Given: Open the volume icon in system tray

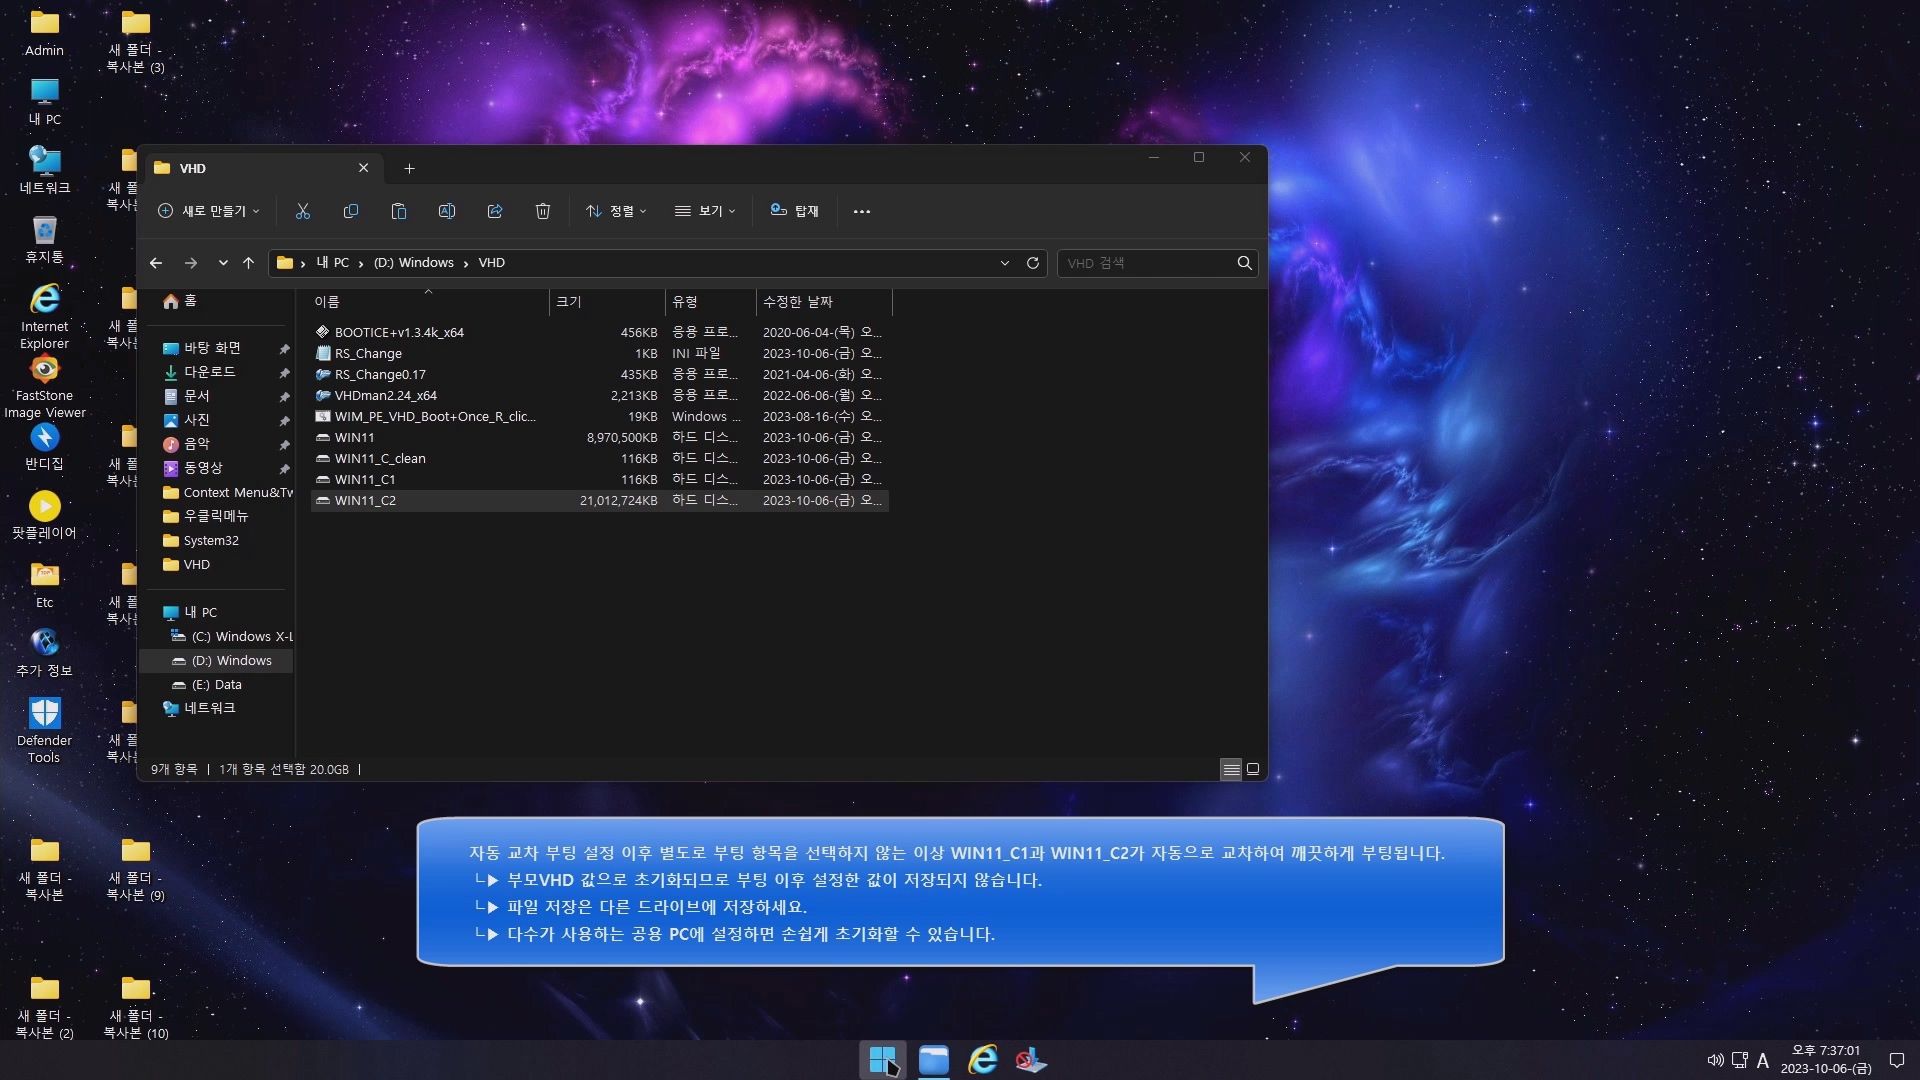Looking at the screenshot, I should [1715, 1060].
